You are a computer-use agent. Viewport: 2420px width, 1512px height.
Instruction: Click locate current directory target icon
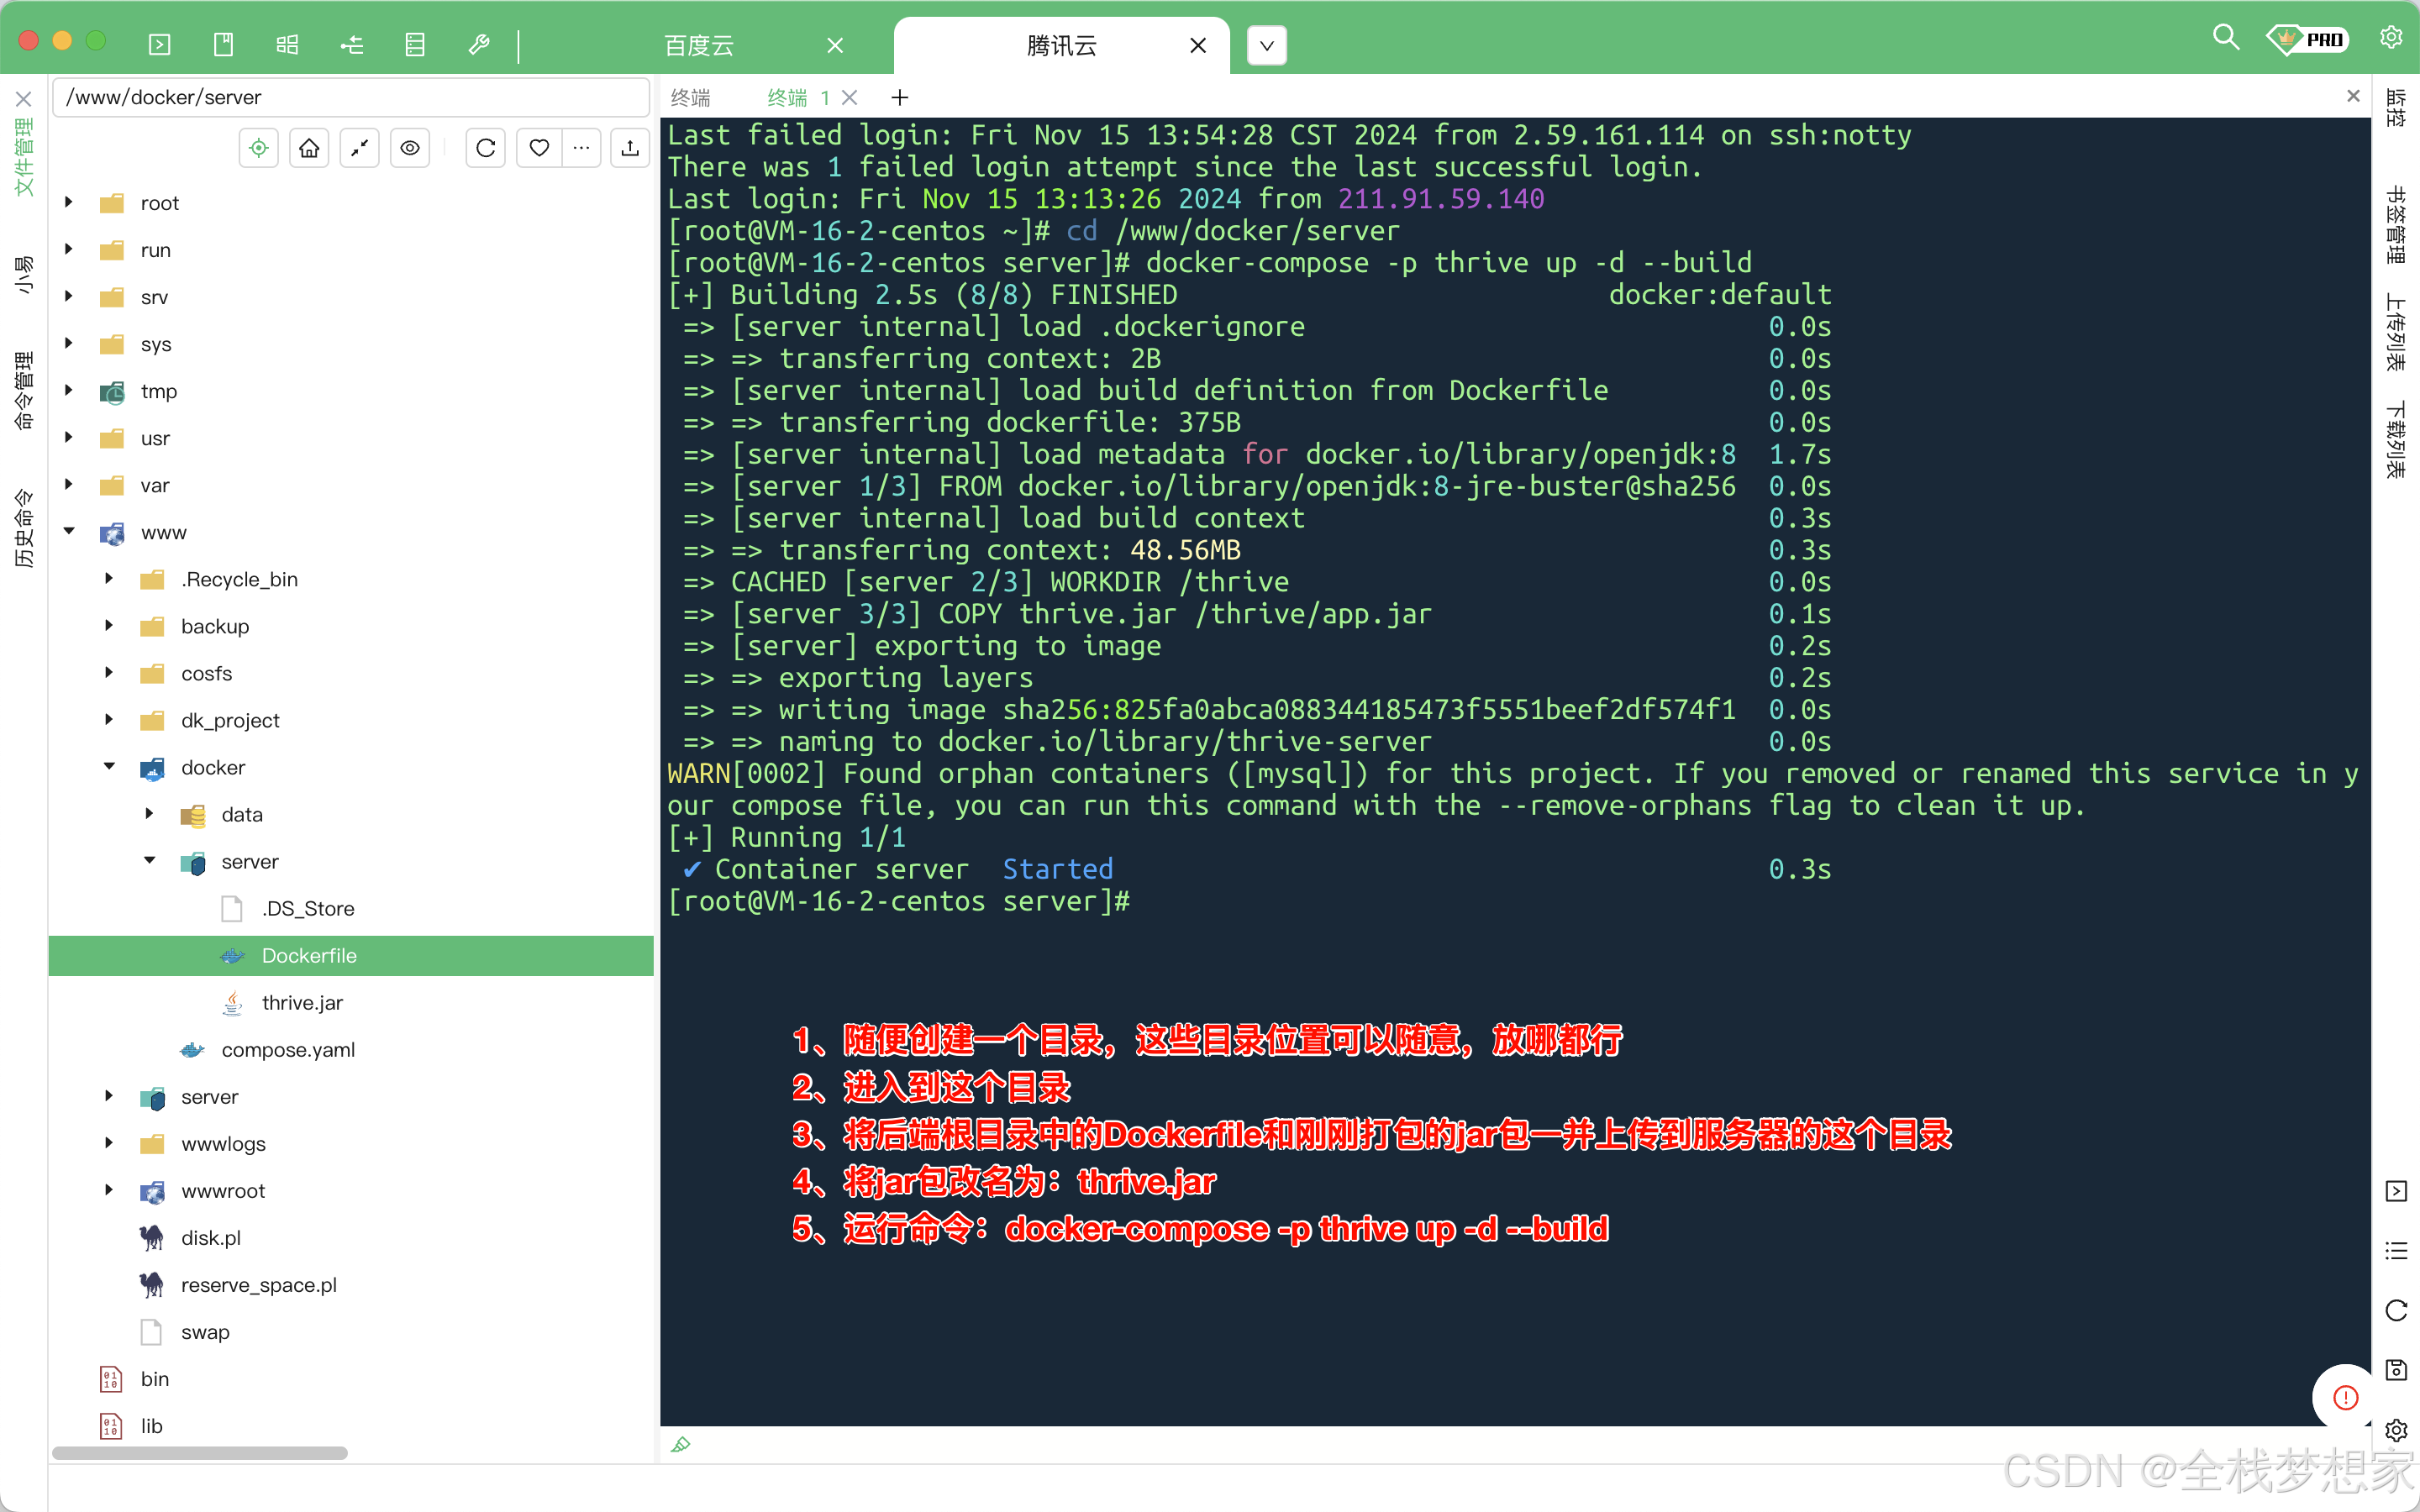point(259,148)
